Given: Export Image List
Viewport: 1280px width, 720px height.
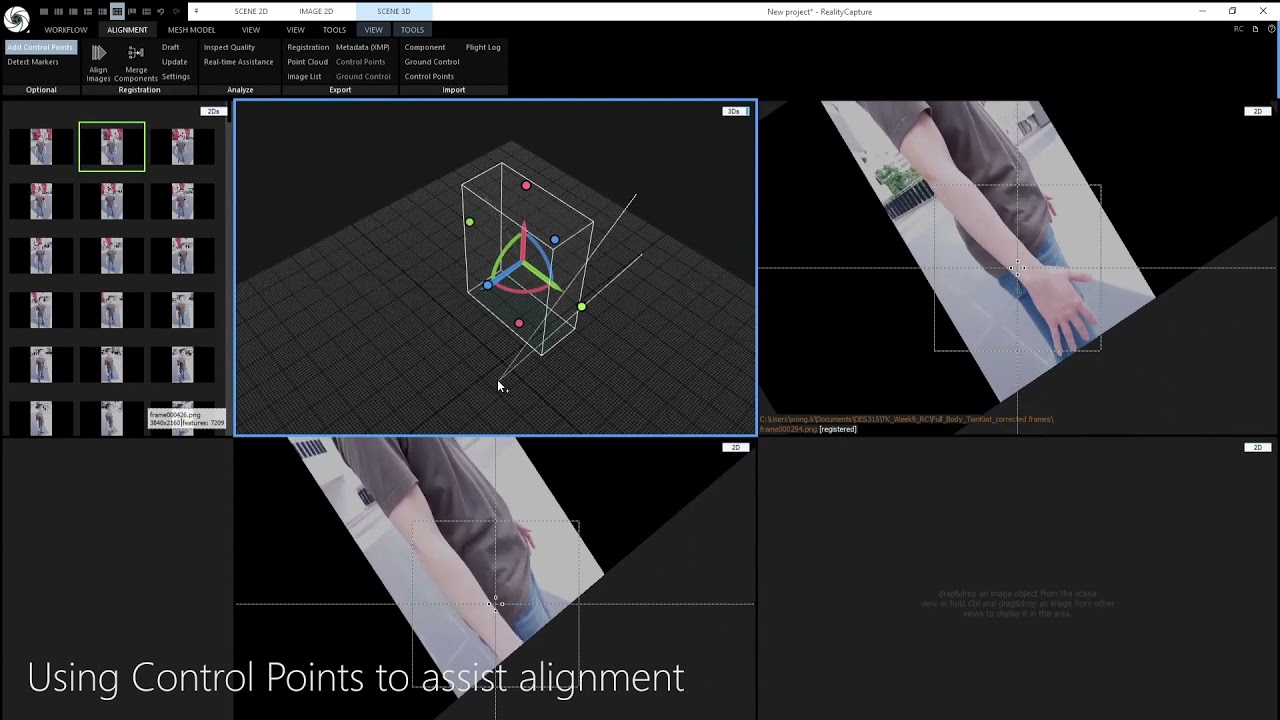Looking at the screenshot, I should pyautogui.click(x=304, y=76).
